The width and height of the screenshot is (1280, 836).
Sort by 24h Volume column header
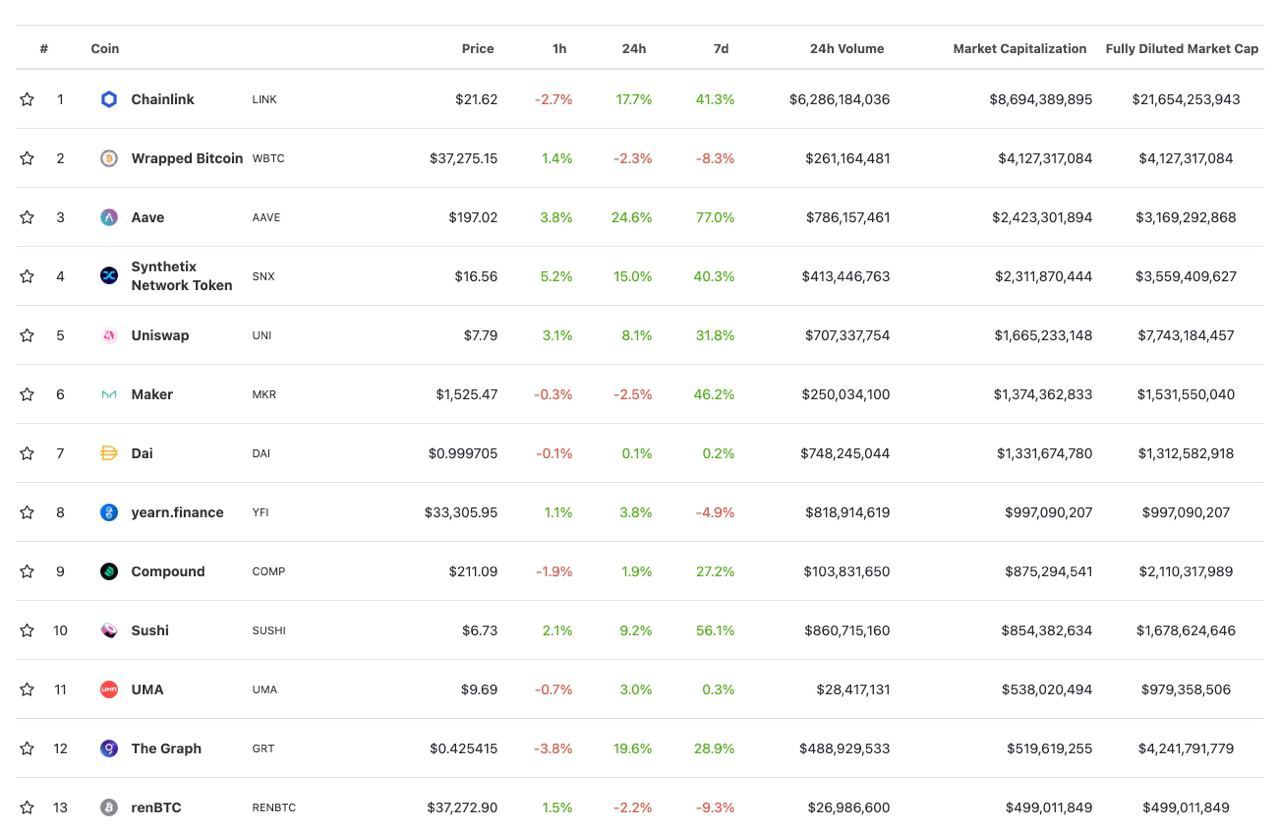click(x=847, y=48)
